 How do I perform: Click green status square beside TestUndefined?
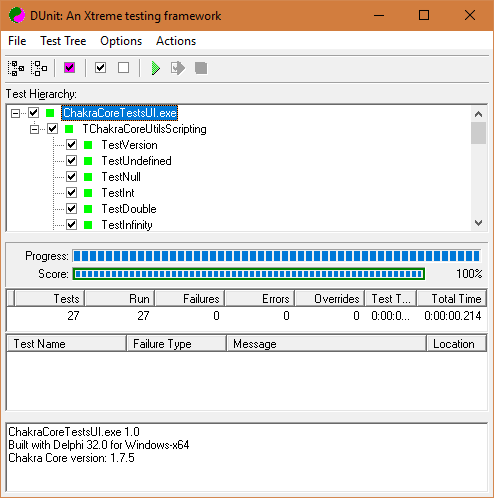[x=88, y=161]
